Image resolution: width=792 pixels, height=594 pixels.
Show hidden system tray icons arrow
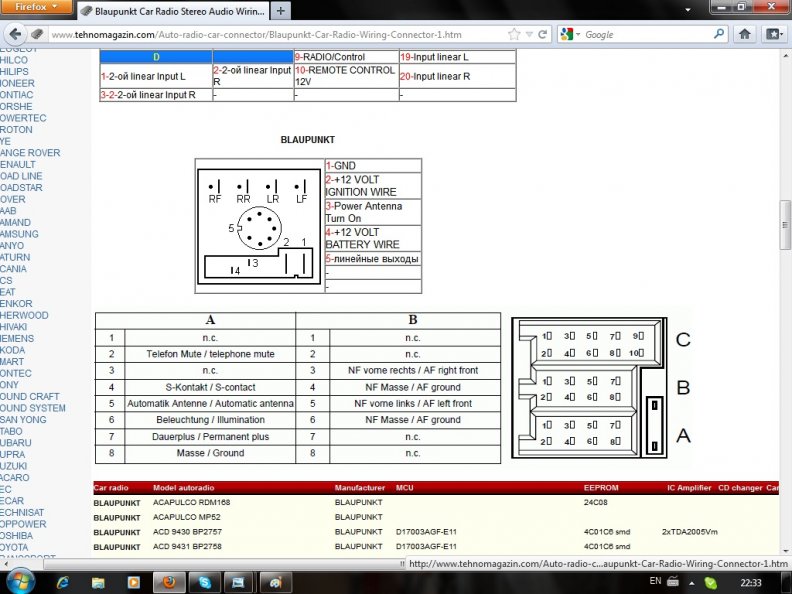coord(678,581)
